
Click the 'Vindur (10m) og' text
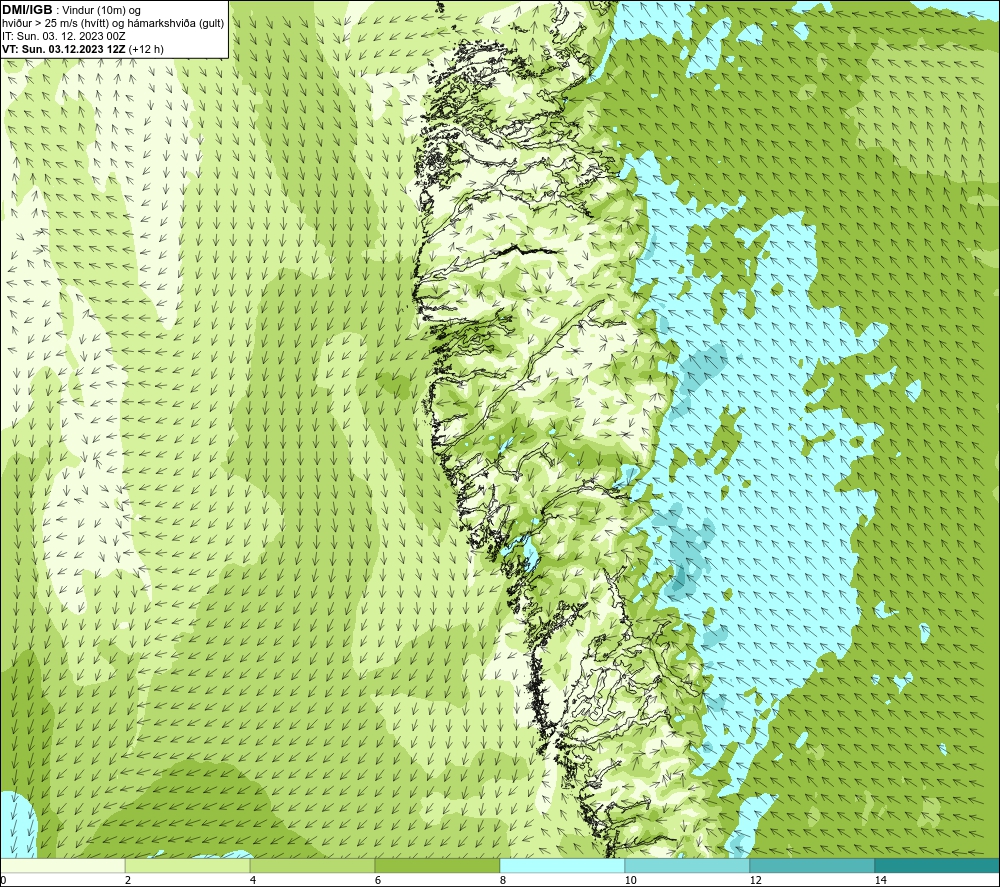click(x=101, y=10)
